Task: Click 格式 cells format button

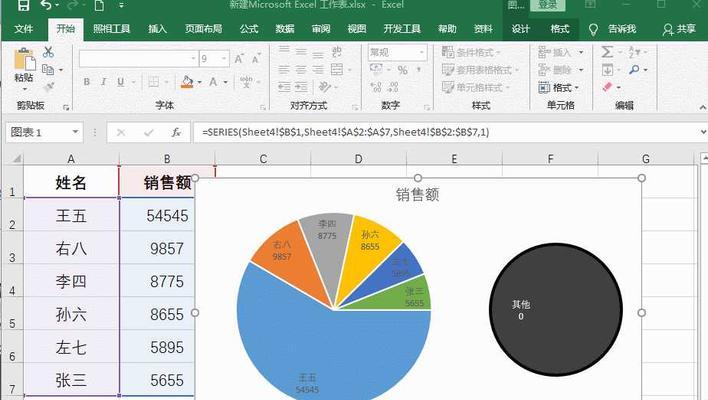Action: point(559,88)
